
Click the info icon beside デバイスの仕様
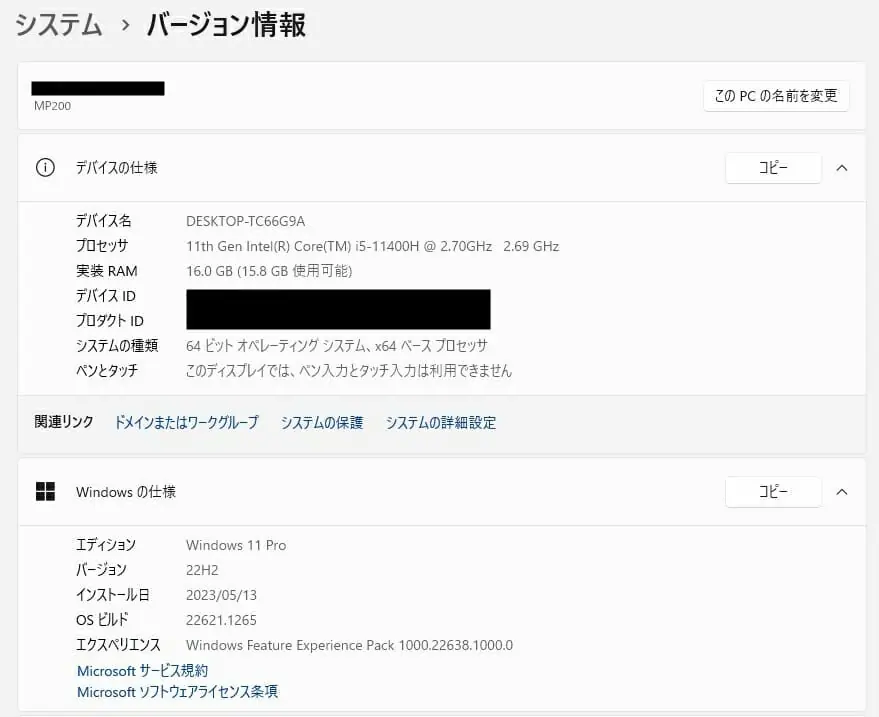click(x=45, y=168)
